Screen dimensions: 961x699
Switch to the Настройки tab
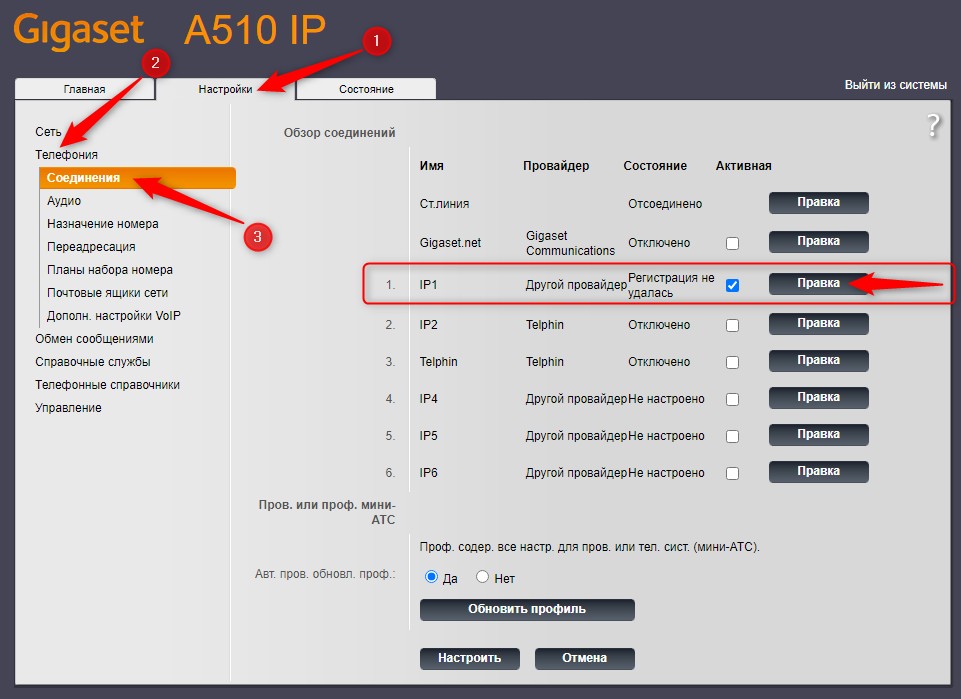tap(226, 89)
